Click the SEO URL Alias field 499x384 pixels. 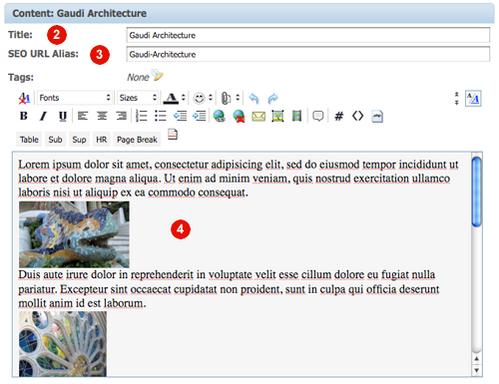click(308, 54)
